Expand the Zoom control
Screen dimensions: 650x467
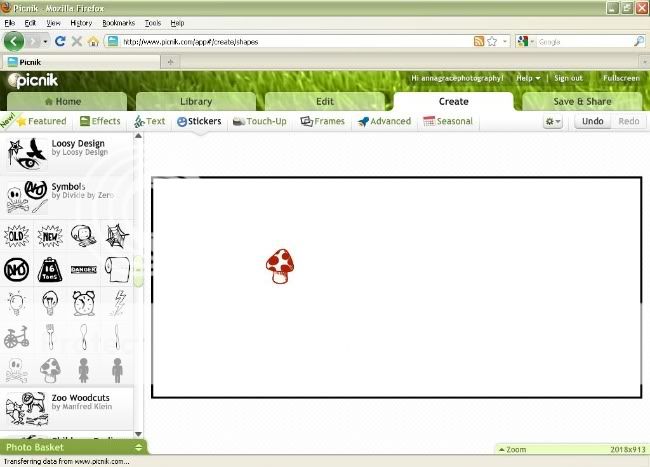[x=512, y=449]
